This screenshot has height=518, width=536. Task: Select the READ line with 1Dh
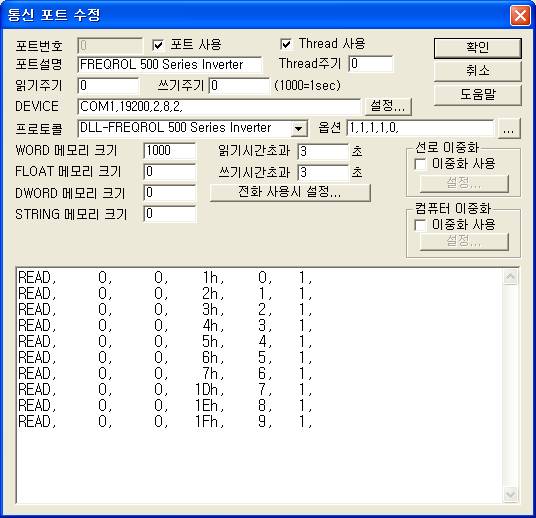[164, 389]
